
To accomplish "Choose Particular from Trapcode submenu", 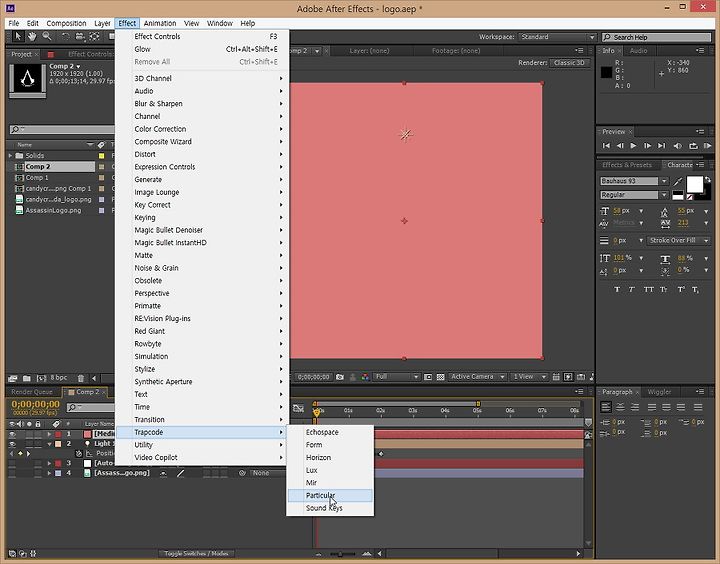I will 330,495.
